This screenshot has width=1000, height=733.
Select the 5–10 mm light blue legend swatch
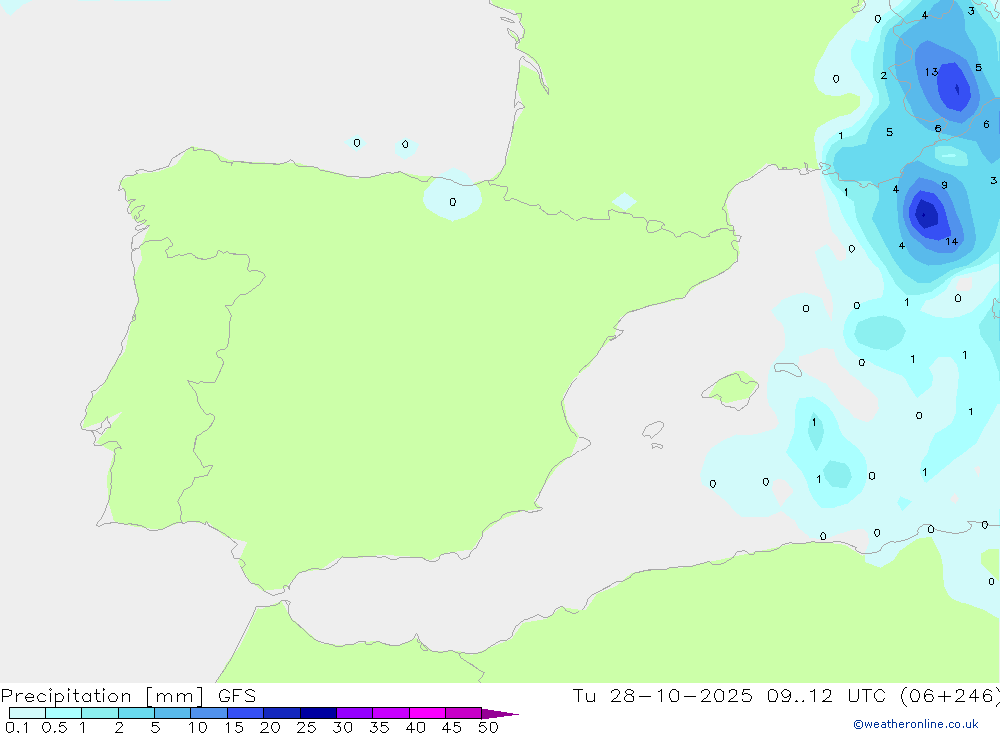[x=172, y=713]
